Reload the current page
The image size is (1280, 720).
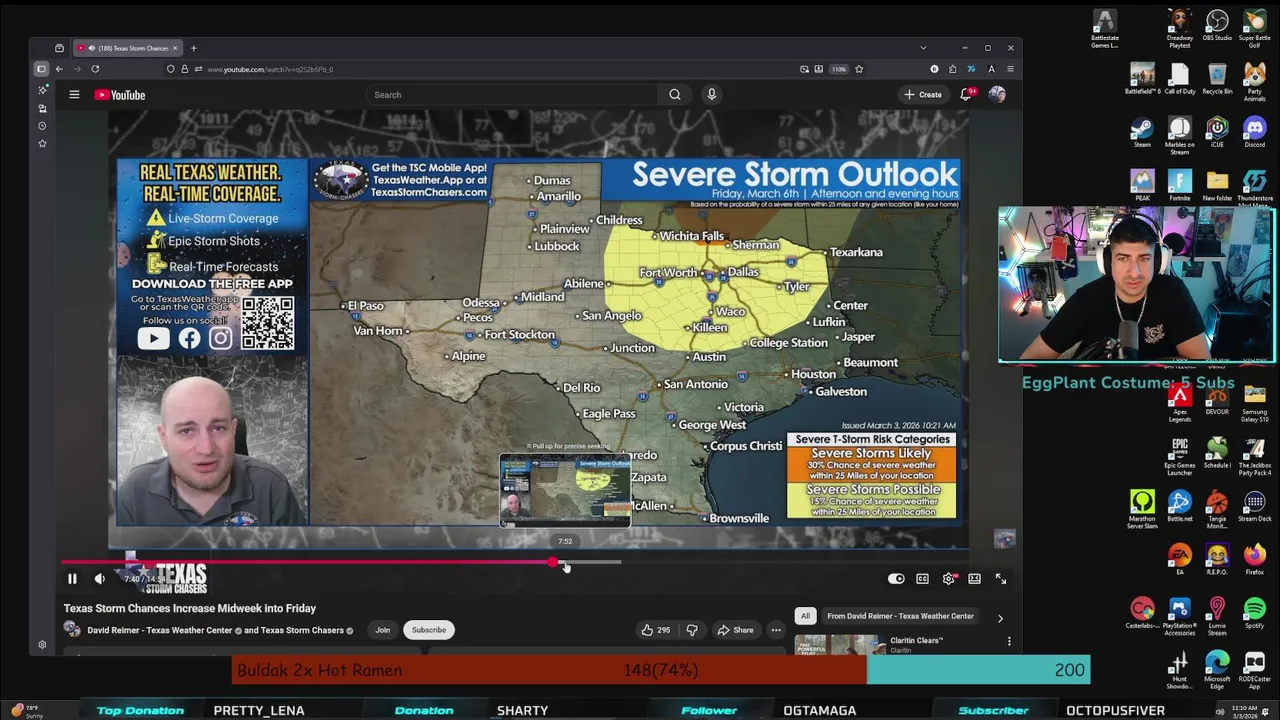point(95,69)
